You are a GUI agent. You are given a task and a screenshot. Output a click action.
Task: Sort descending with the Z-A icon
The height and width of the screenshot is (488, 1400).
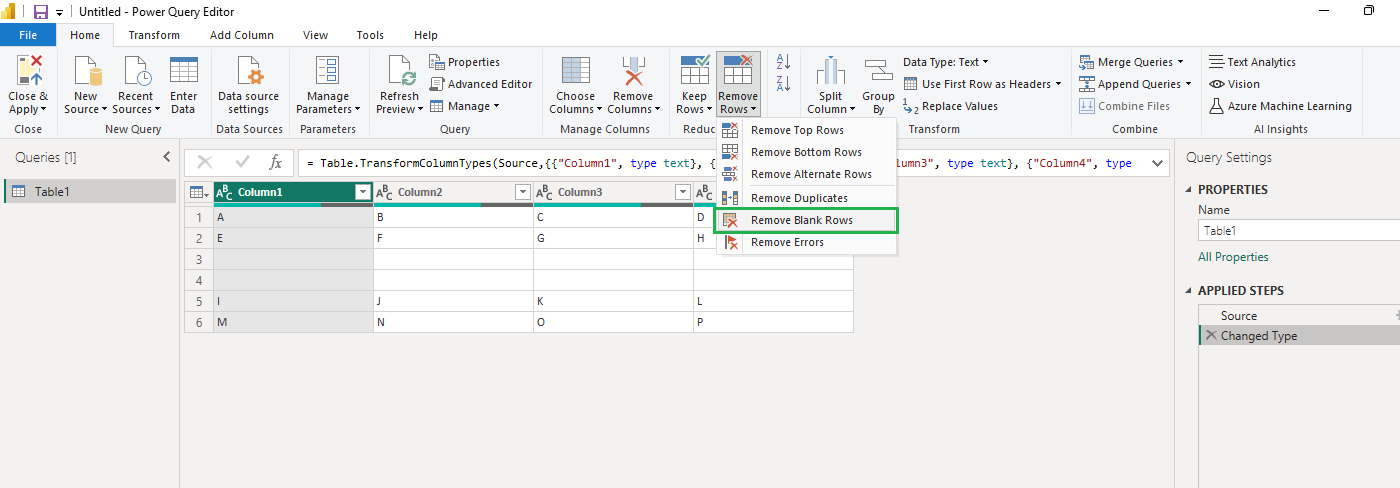click(784, 84)
